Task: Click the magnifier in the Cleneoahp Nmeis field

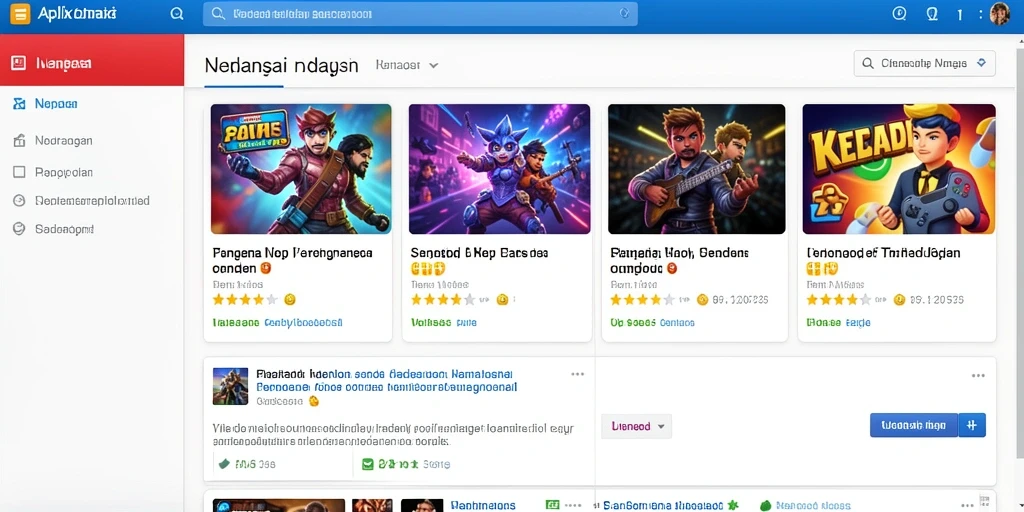Action: (868, 63)
